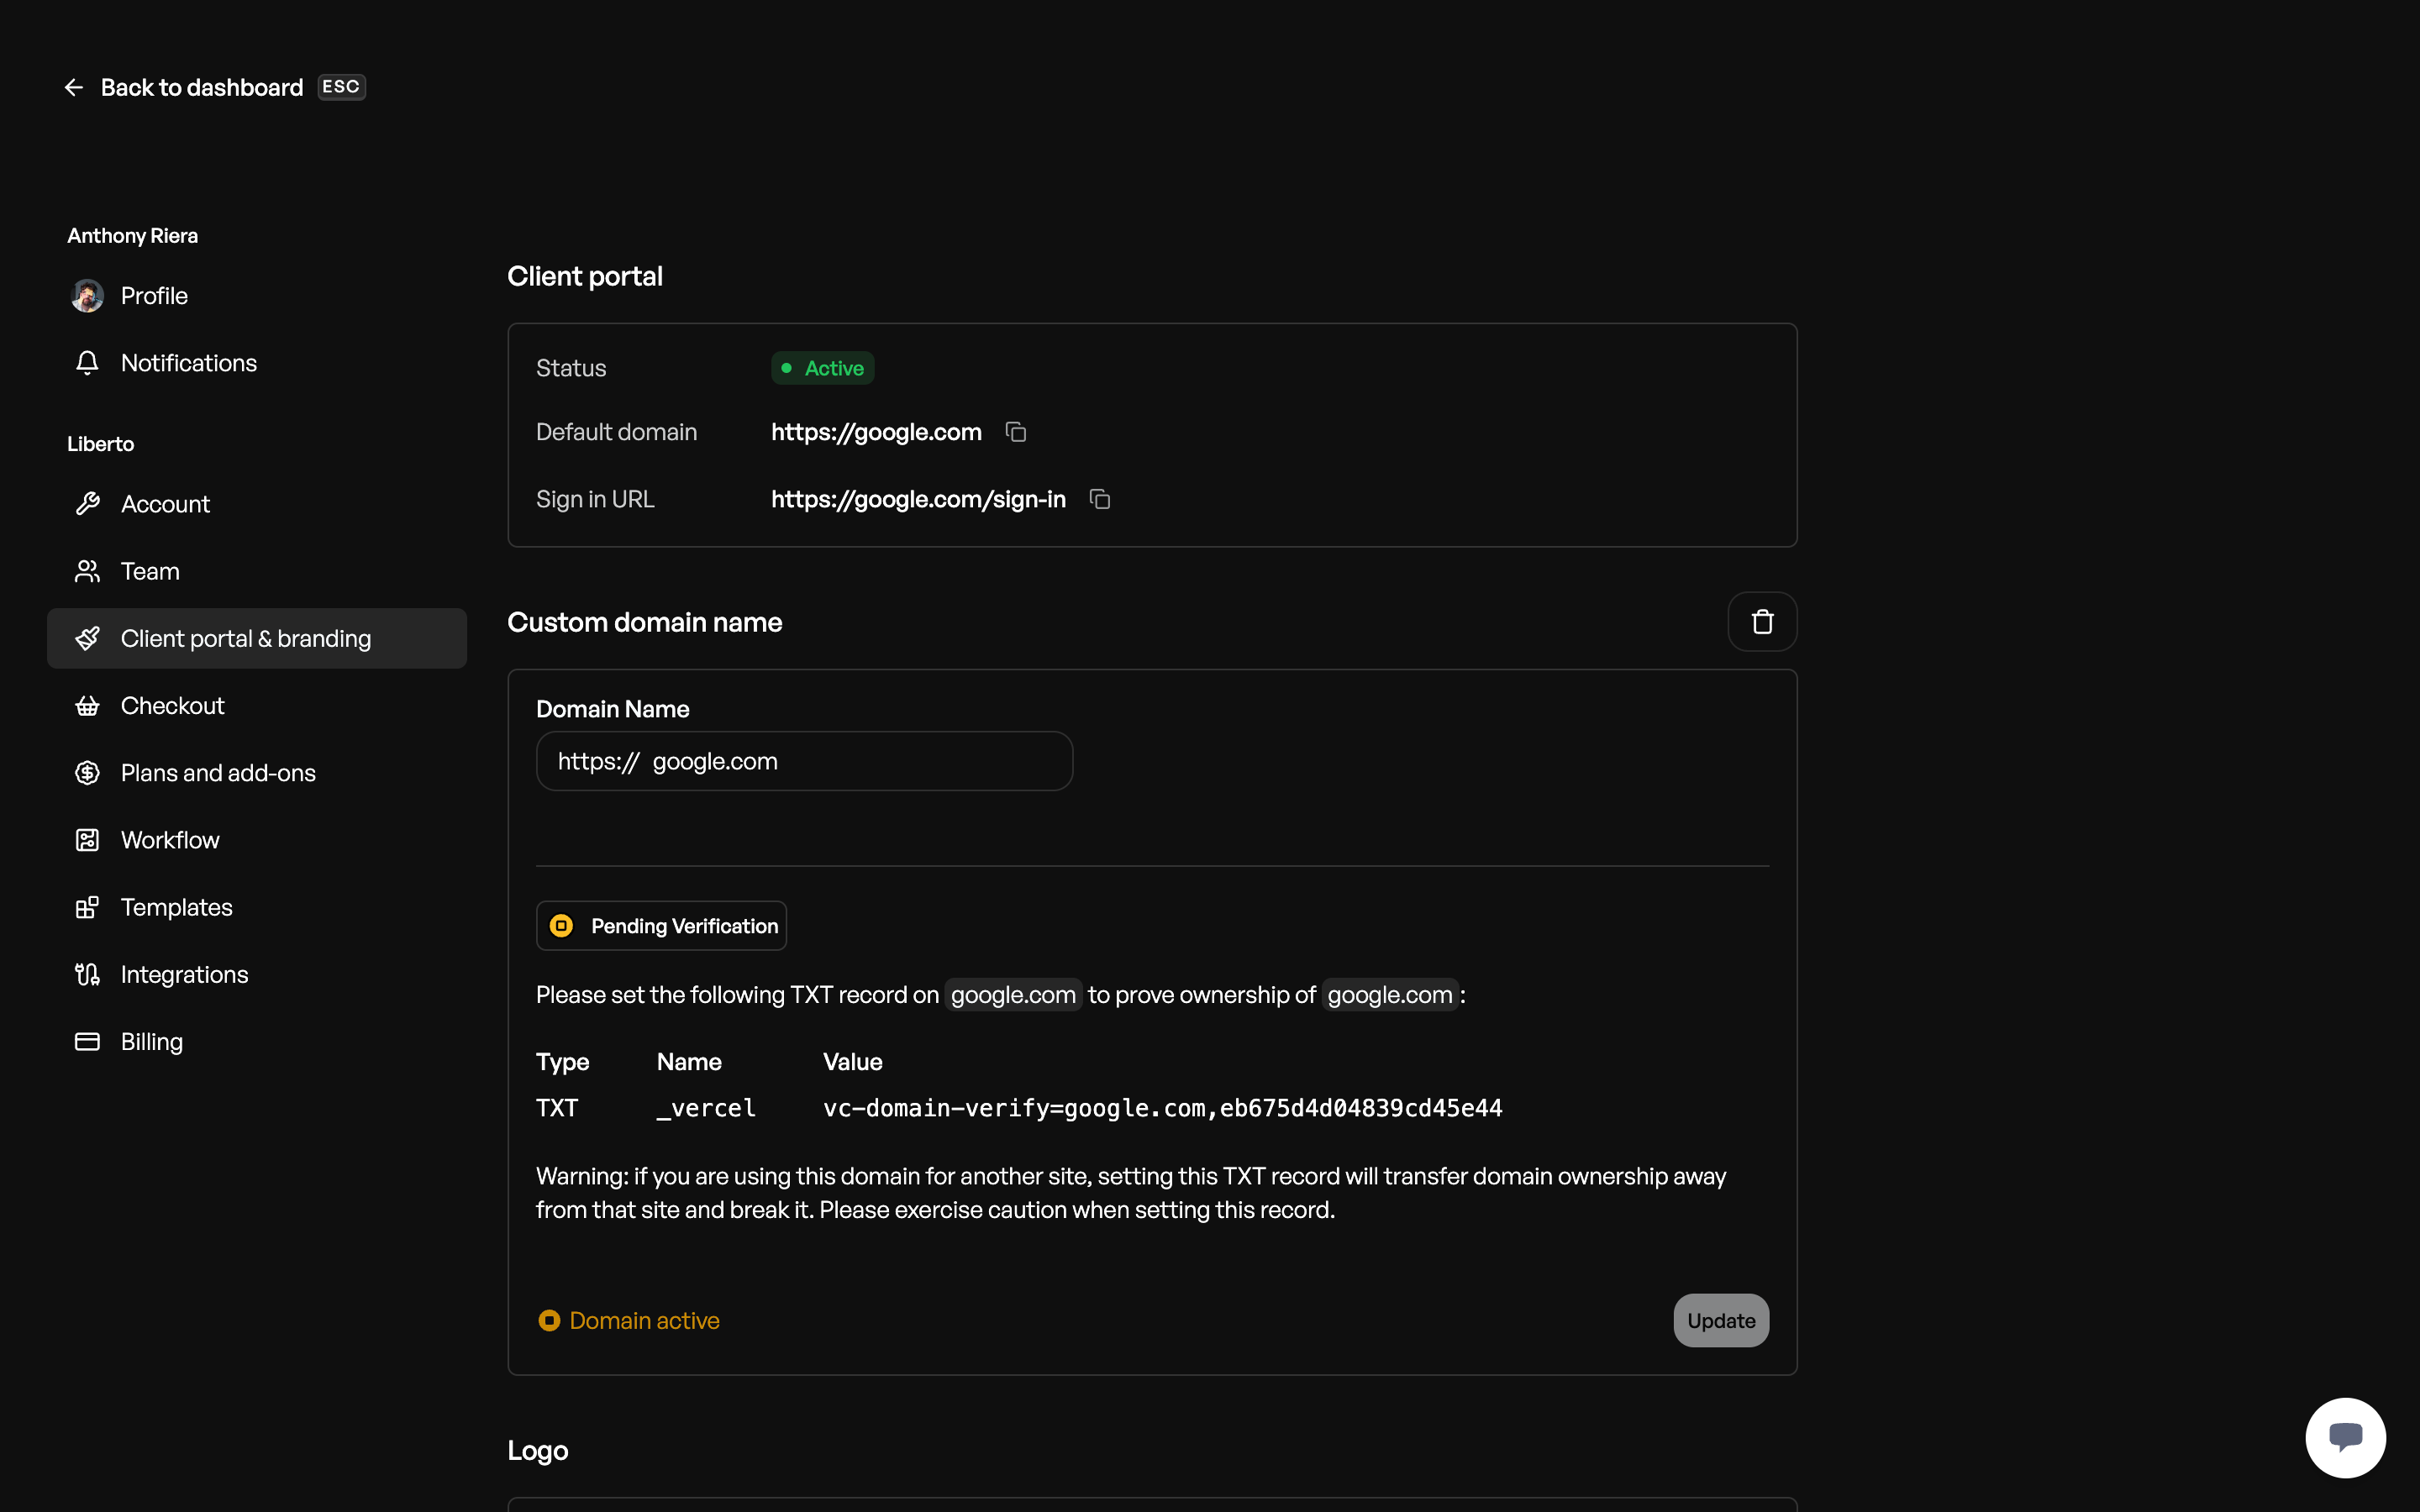The width and height of the screenshot is (2420, 1512).
Task: Click the delete custom domain icon
Action: click(x=1761, y=620)
